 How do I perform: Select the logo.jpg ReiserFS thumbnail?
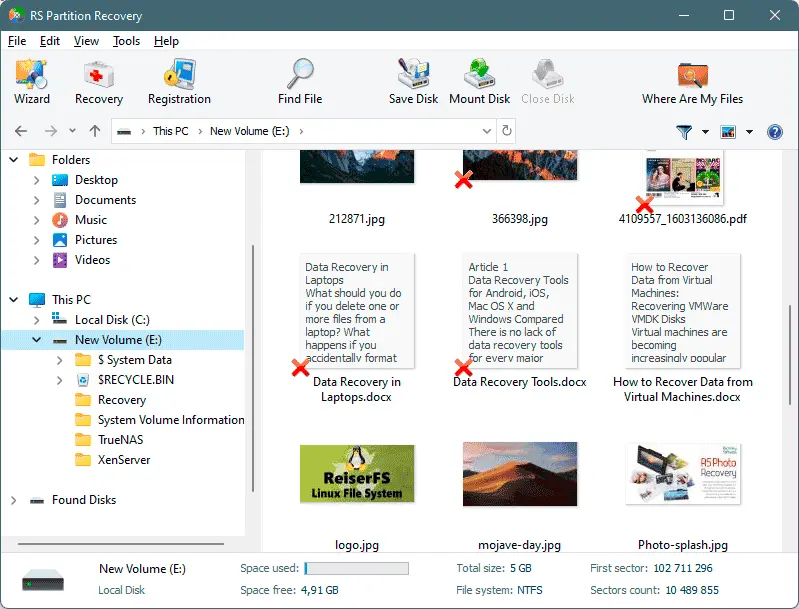click(x=357, y=473)
